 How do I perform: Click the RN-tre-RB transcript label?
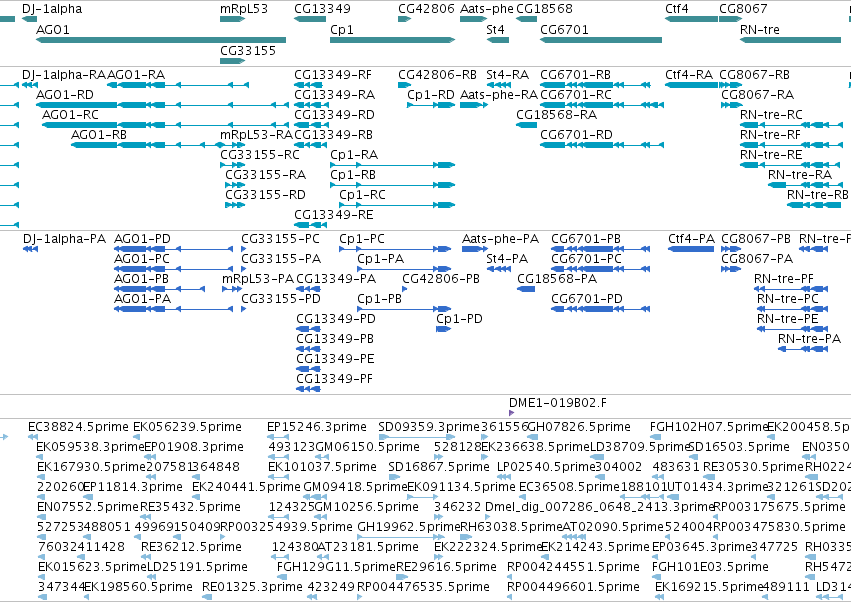[x=818, y=195]
